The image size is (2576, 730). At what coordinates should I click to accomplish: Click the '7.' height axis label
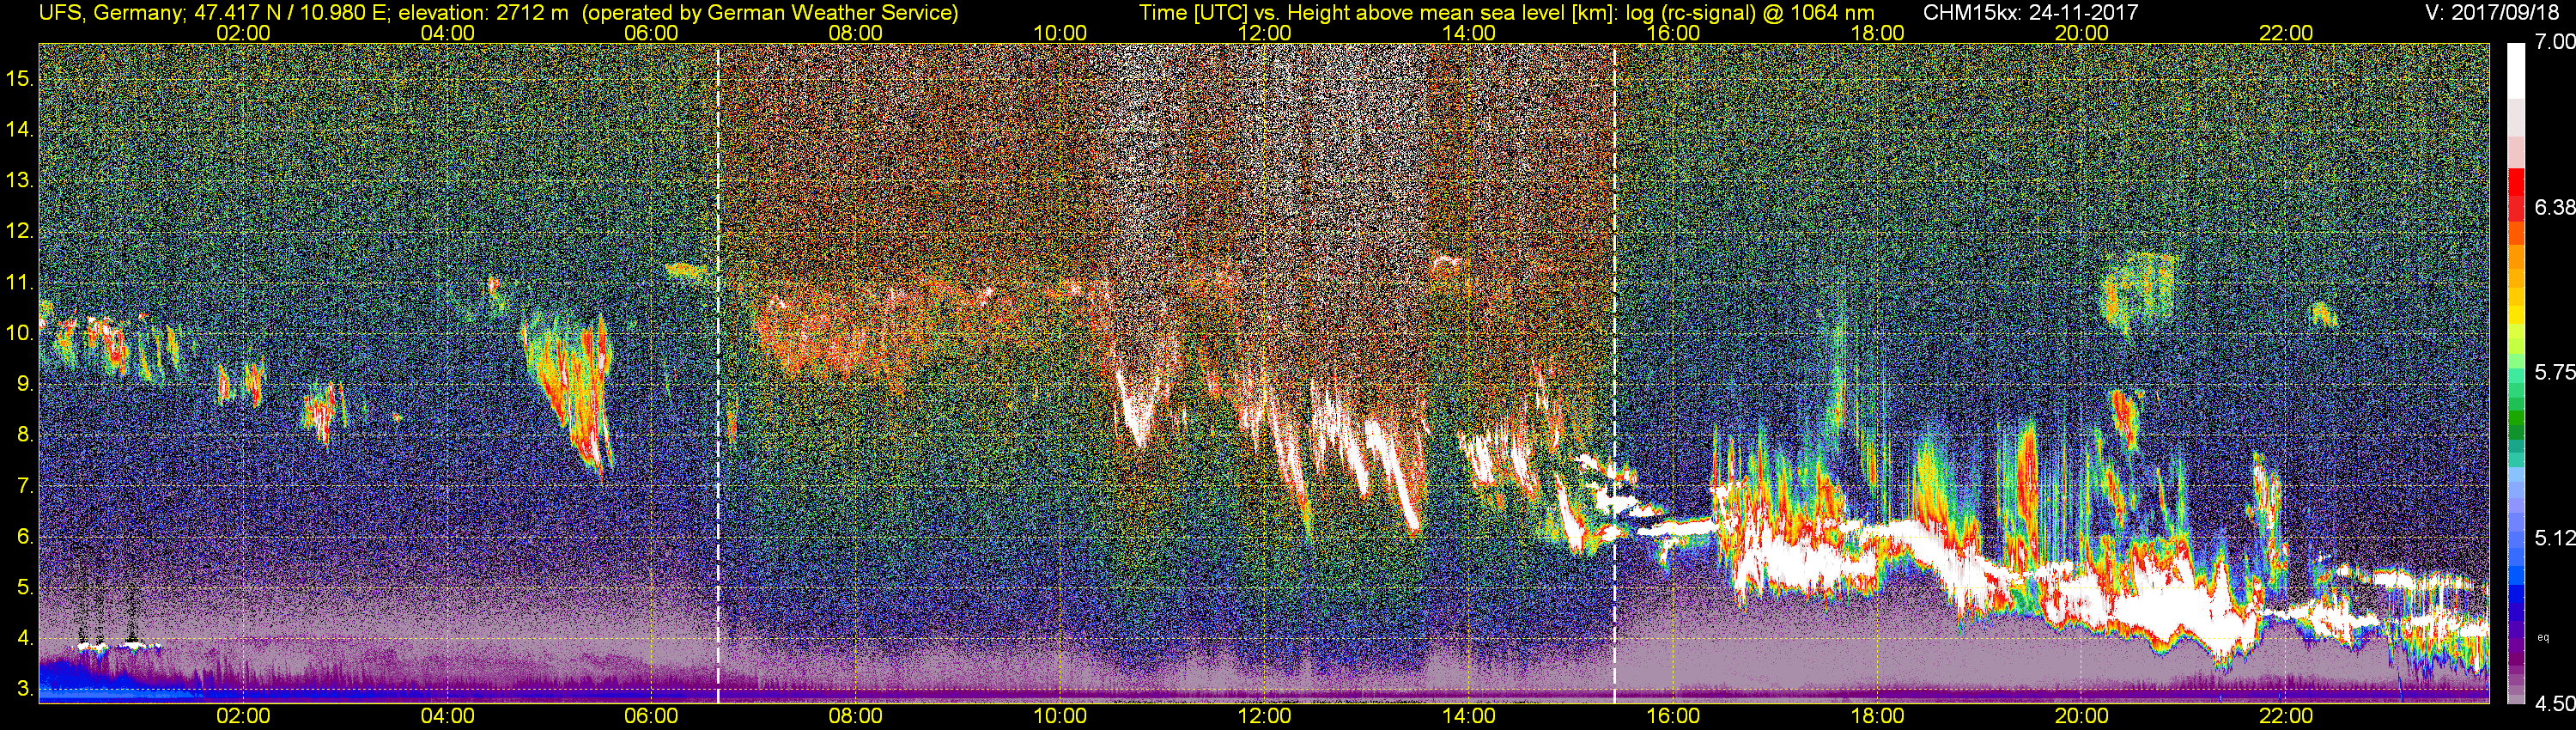tap(26, 487)
